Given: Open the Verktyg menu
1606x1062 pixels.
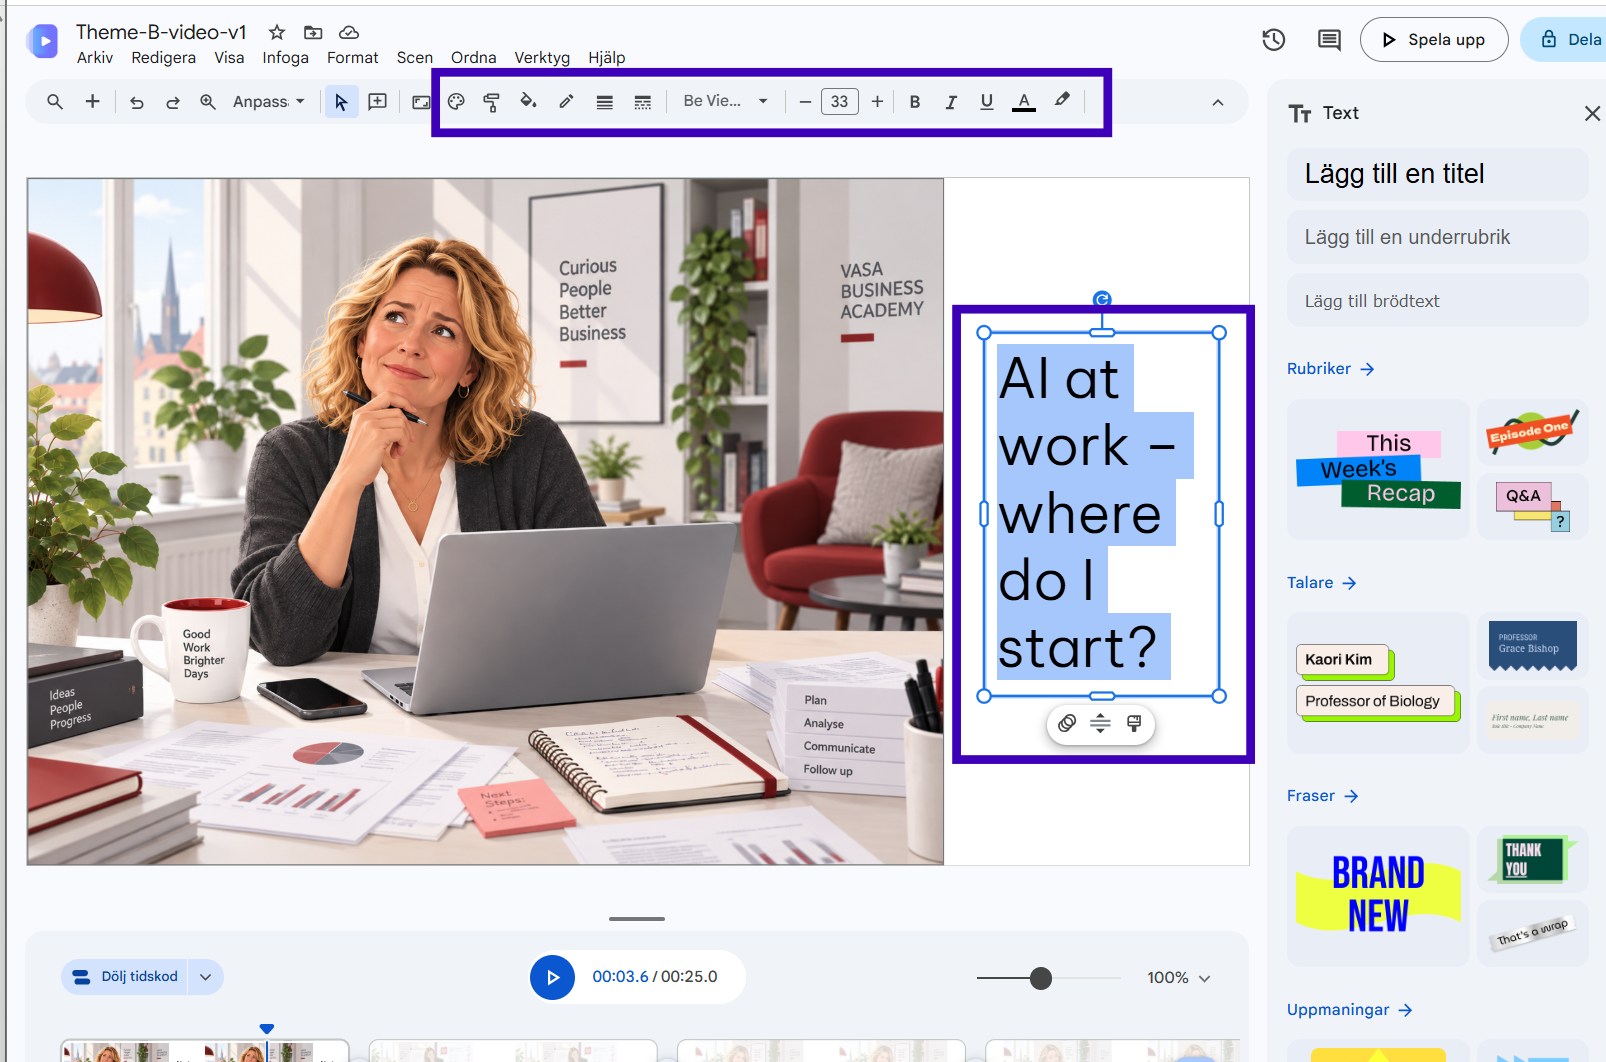Looking at the screenshot, I should click(x=542, y=58).
